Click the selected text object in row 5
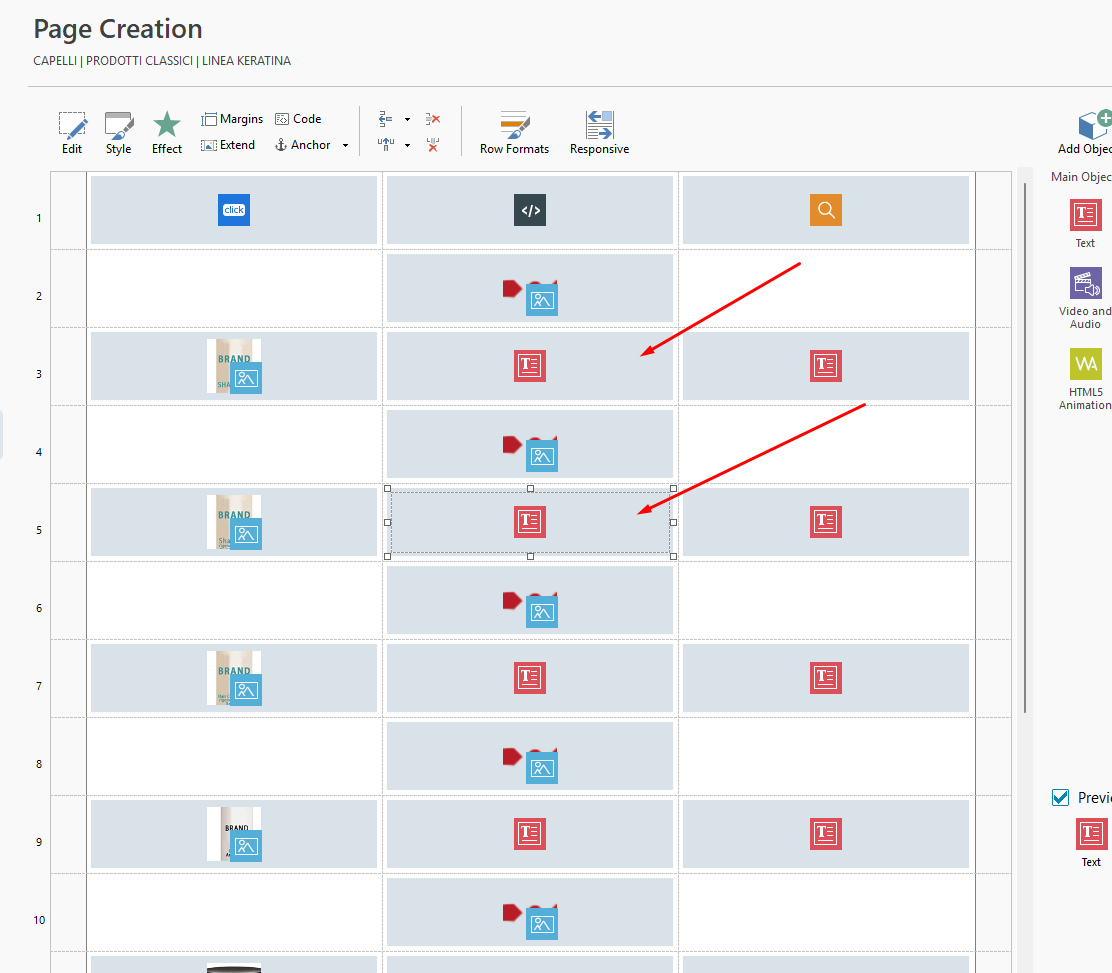 coord(530,522)
